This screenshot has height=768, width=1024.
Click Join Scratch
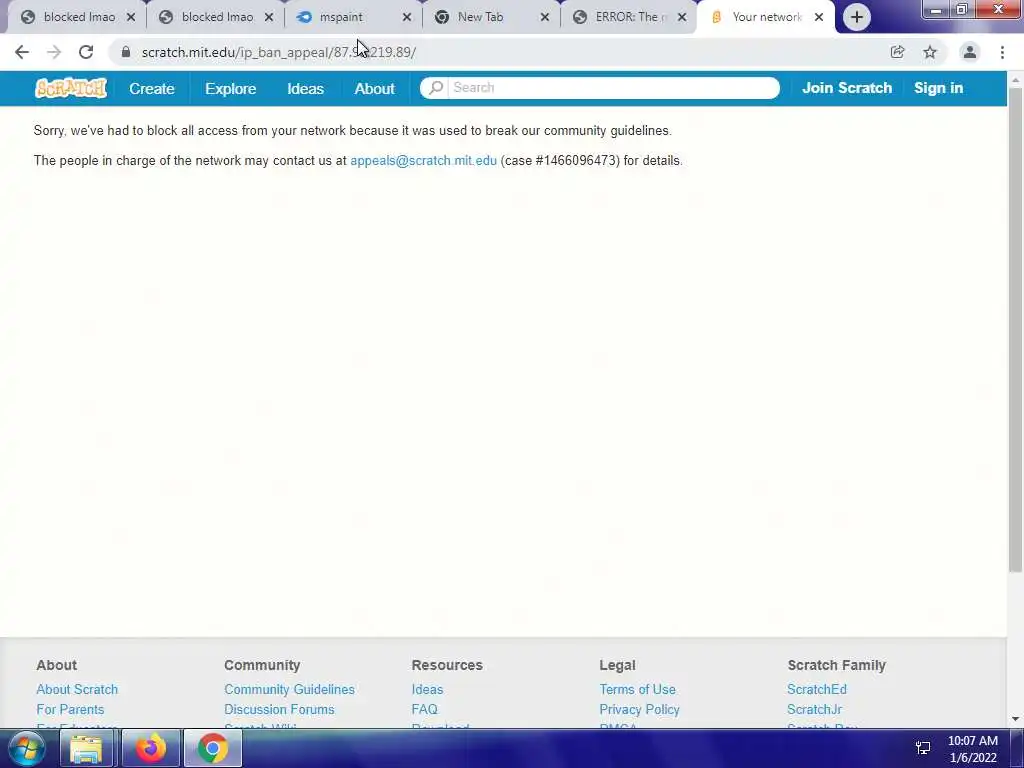[846, 88]
